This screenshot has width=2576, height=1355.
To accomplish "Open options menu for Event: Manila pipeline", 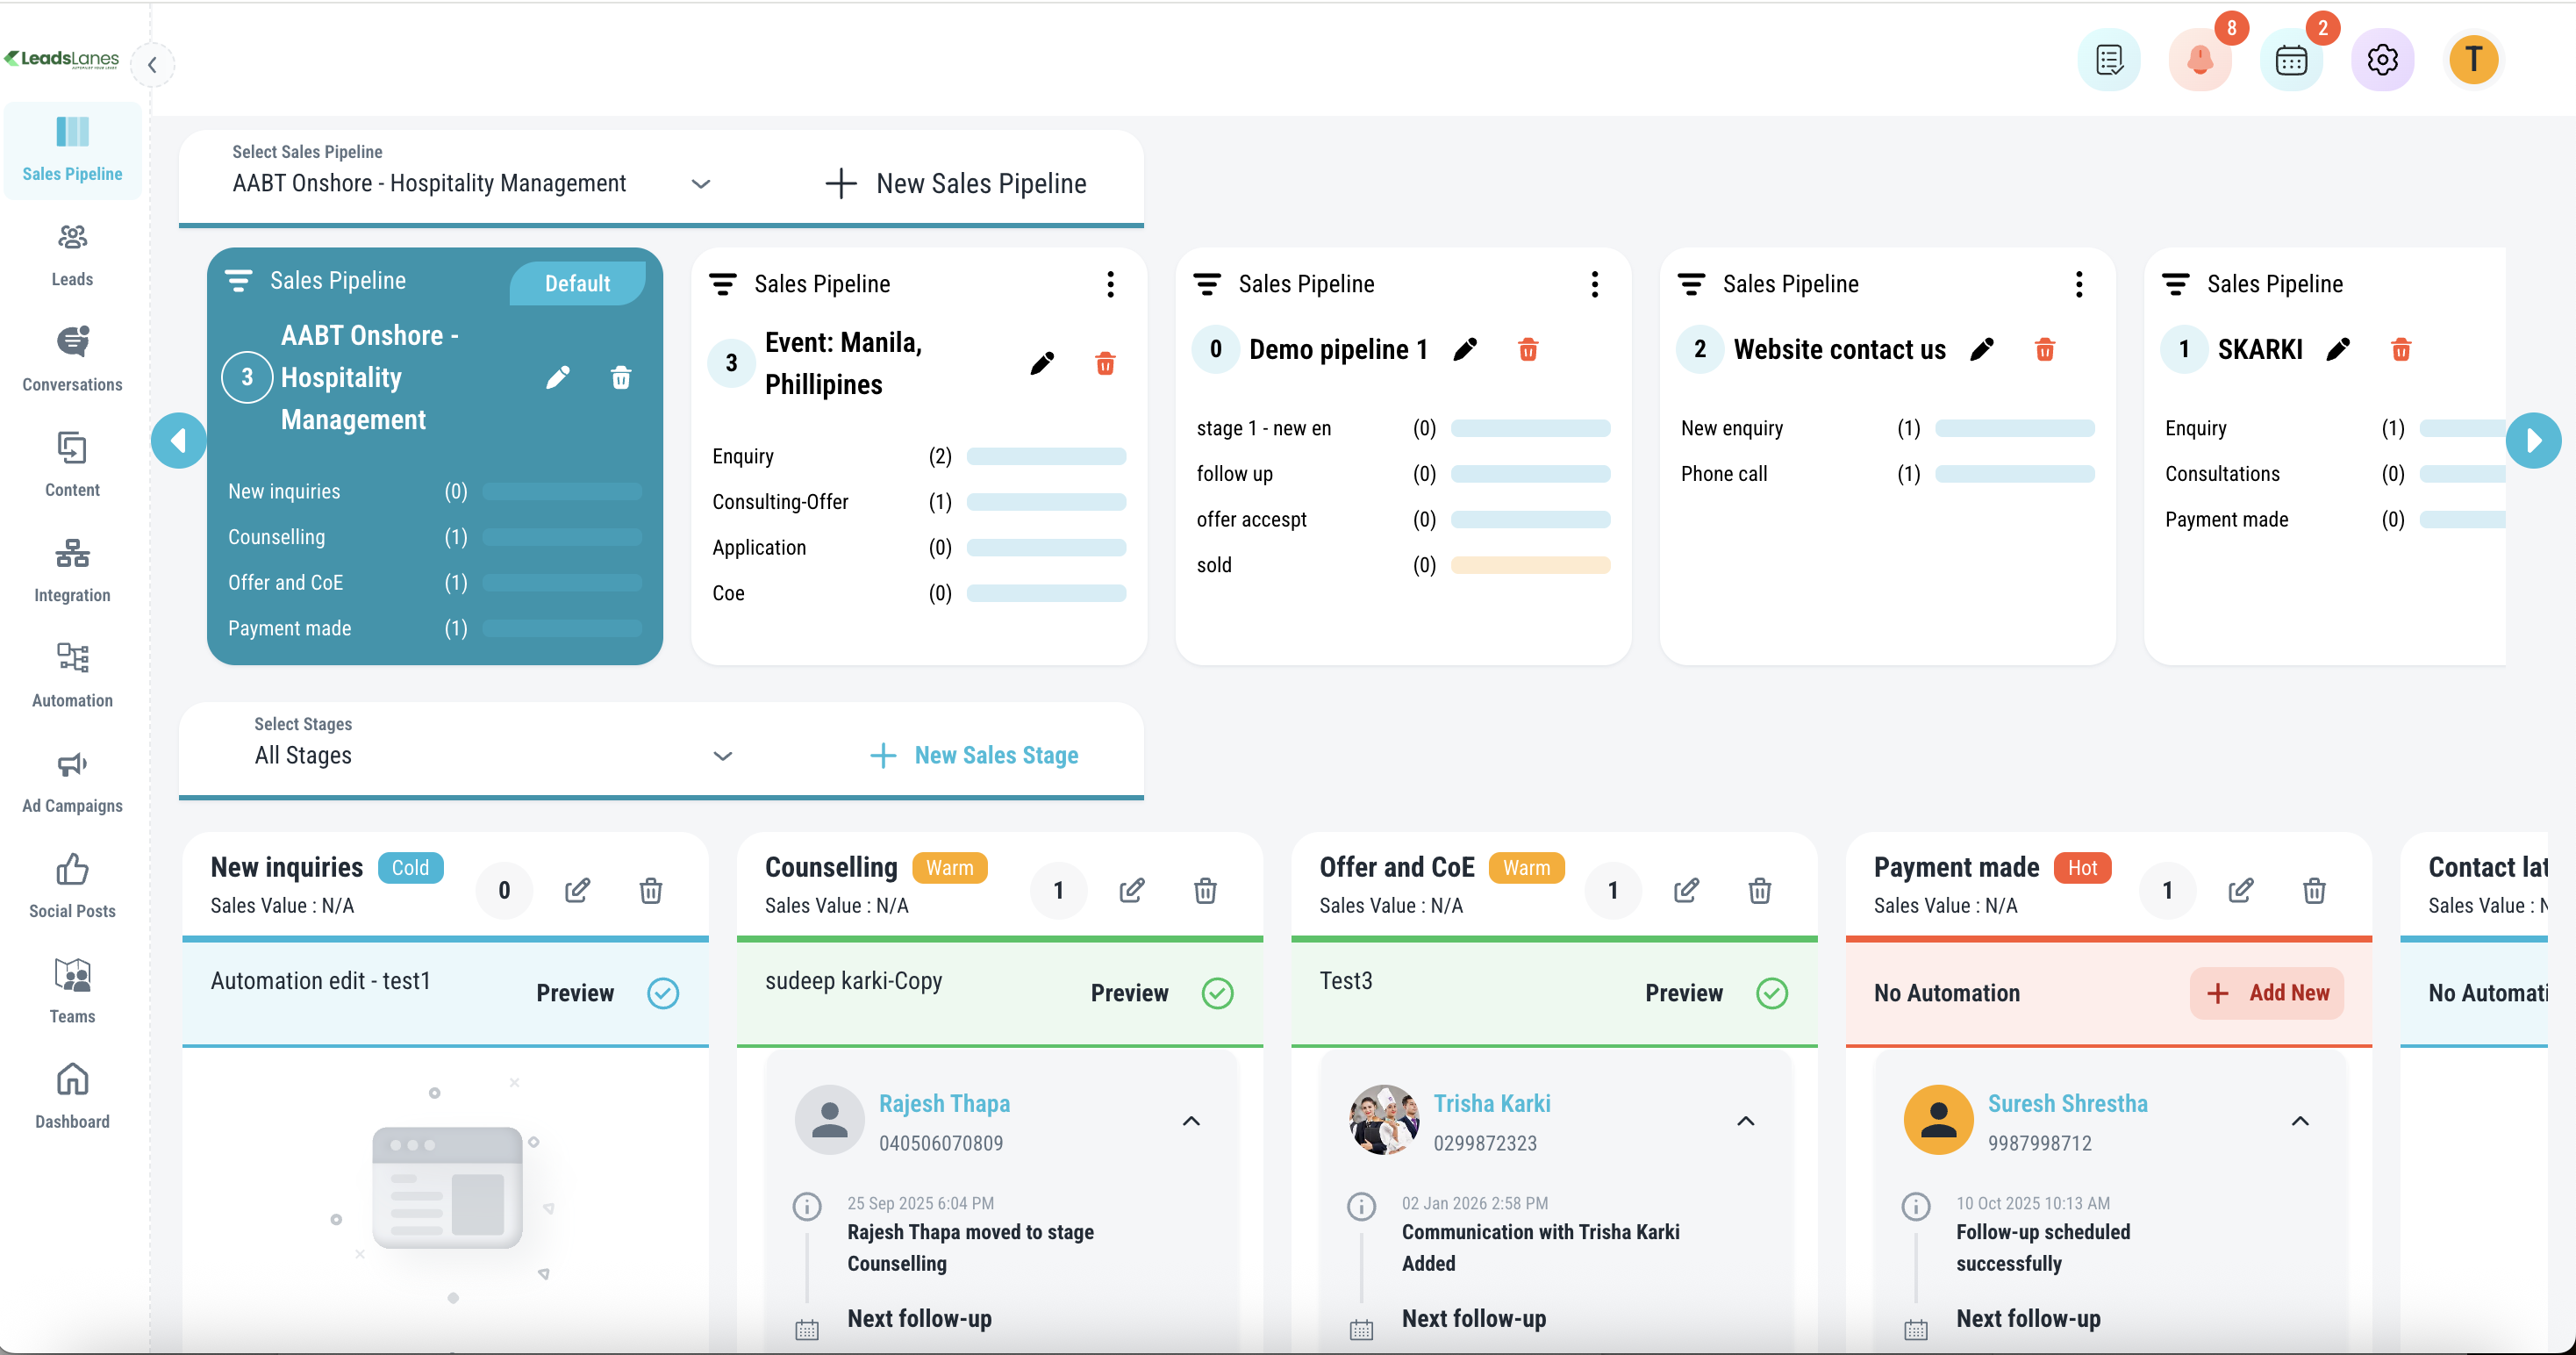I will [x=1110, y=285].
